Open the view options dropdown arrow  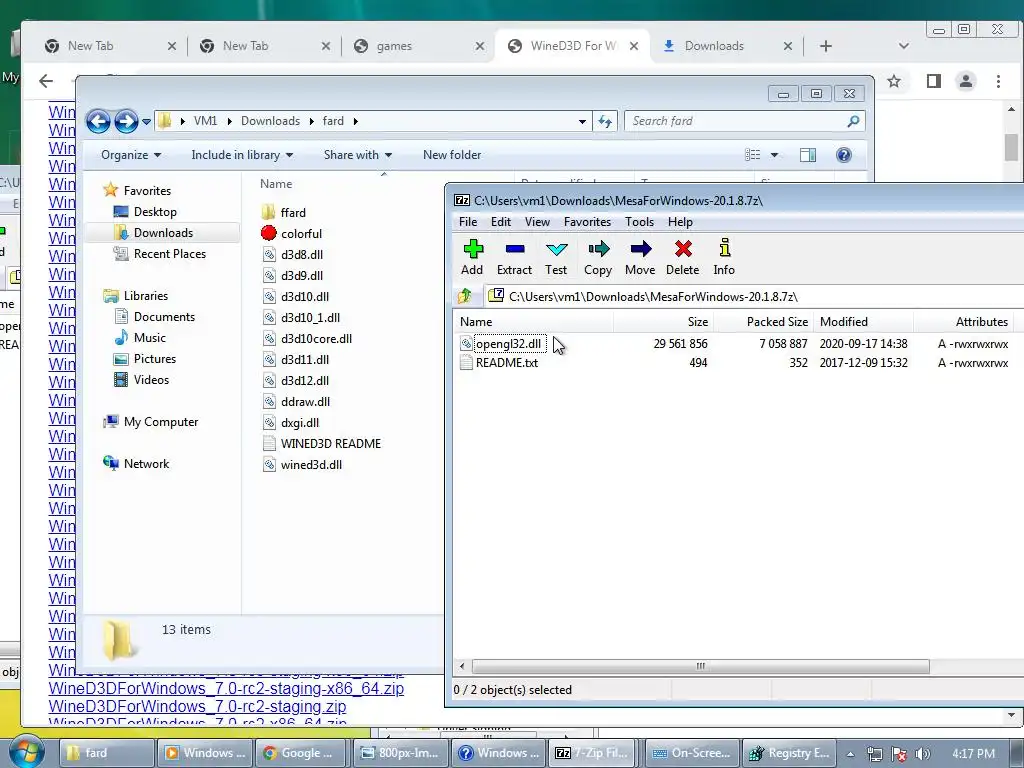pos(775,155)
